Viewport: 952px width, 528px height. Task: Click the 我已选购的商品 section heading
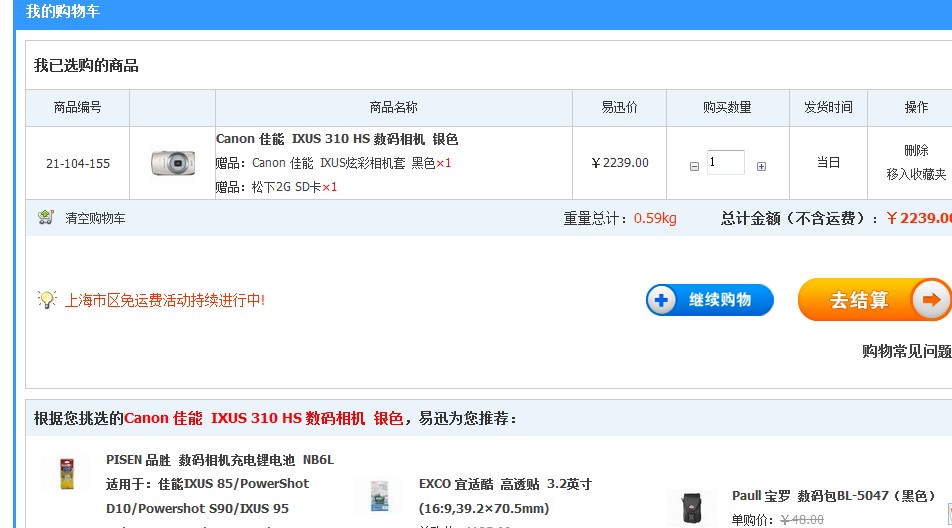pos(86,66)
